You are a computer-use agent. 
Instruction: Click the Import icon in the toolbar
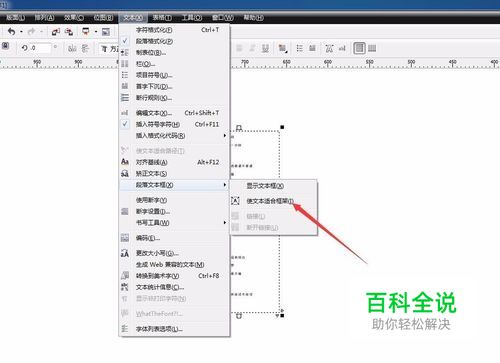click(x=56, y=32)
